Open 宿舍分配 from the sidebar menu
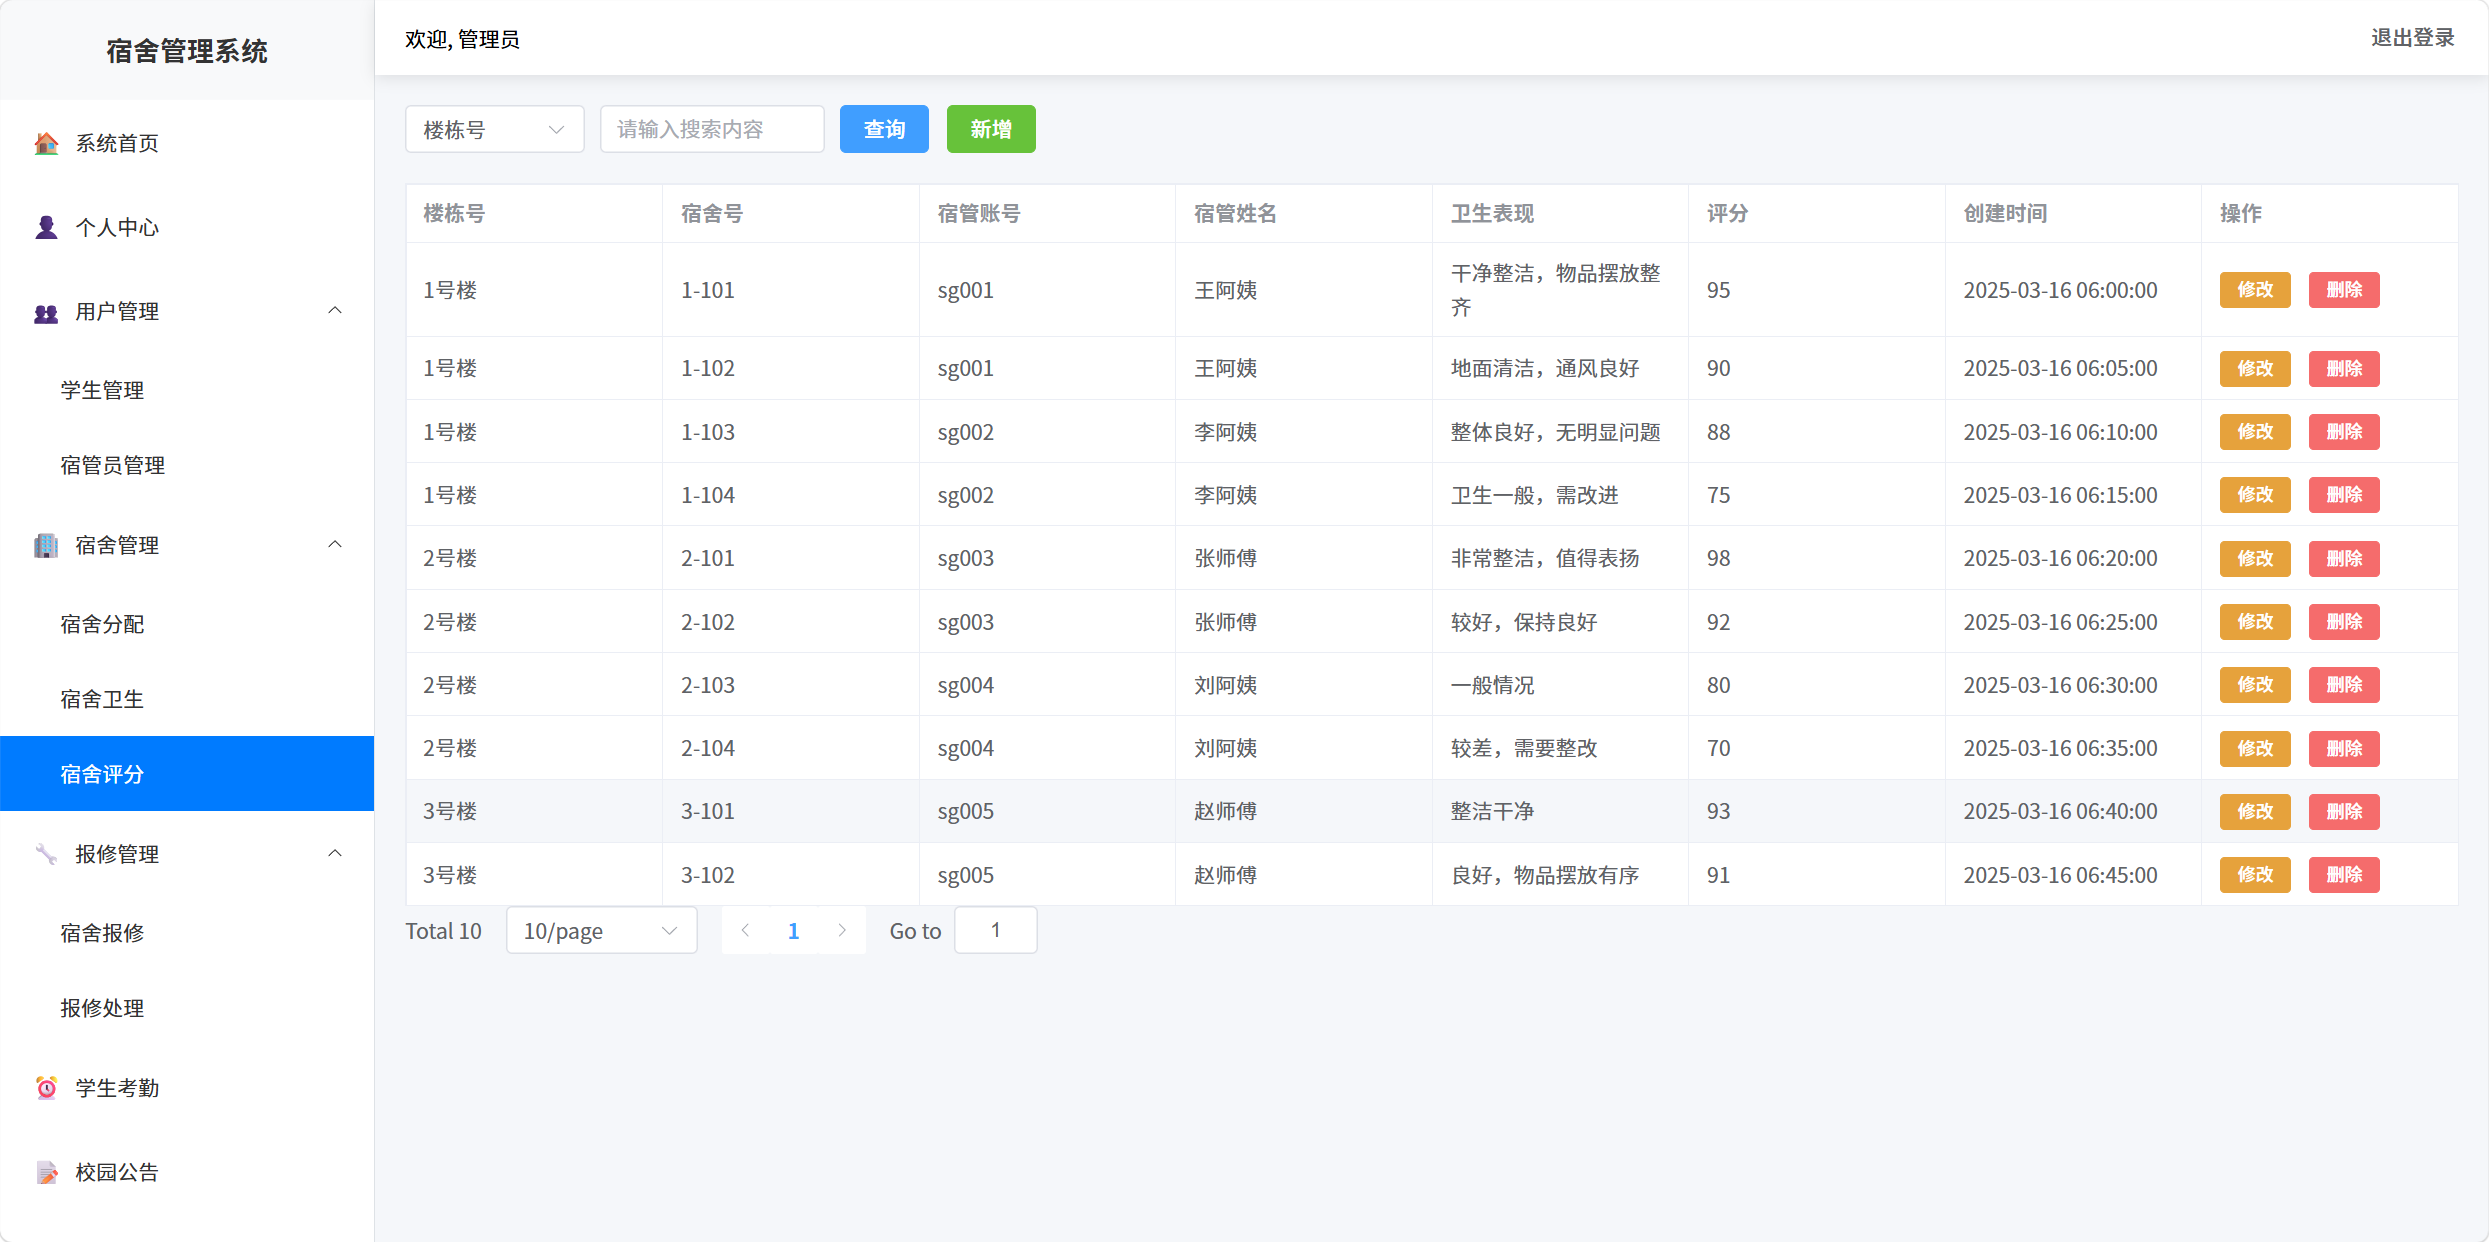 101,623
